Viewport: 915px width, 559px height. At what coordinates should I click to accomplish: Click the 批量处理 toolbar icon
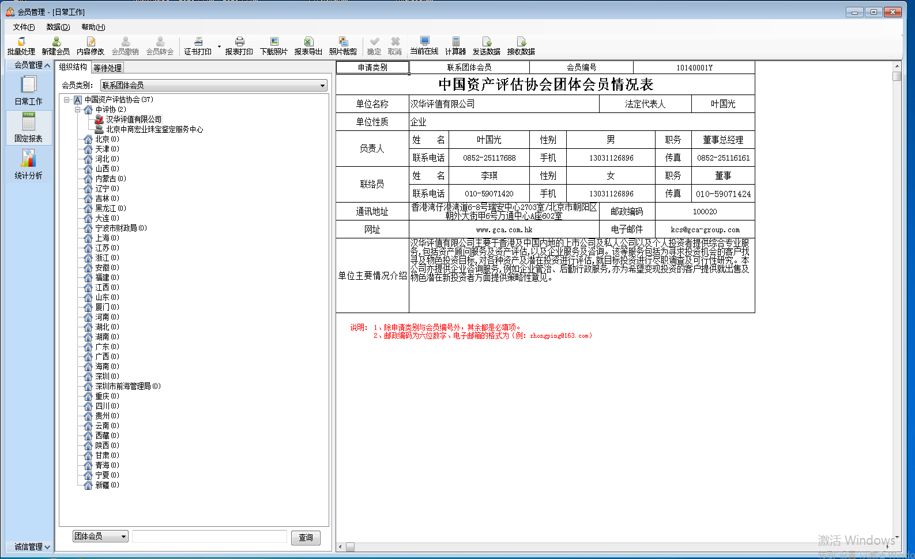pos(20,45)
